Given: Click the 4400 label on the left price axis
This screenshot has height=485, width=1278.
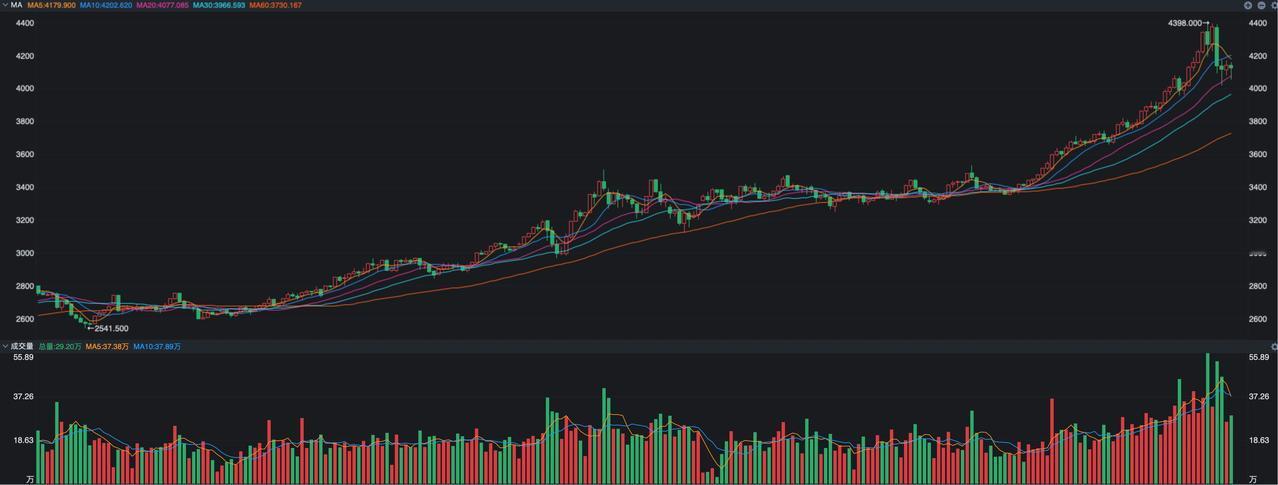Looking at the screenshot, I should click(x=25, y=22).
